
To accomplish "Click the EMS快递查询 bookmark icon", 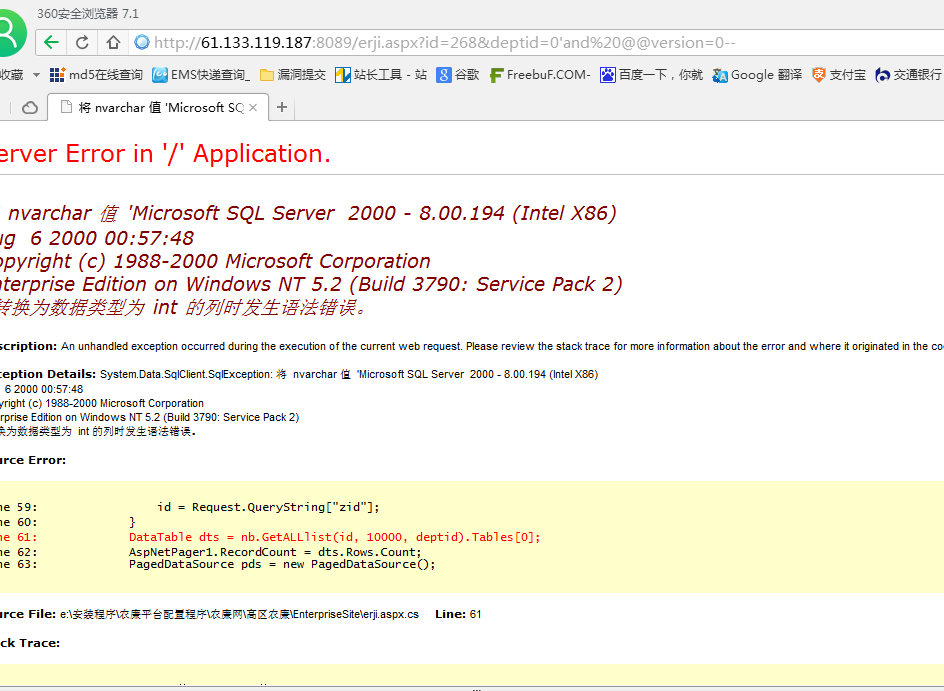I will tap(160, 75).
